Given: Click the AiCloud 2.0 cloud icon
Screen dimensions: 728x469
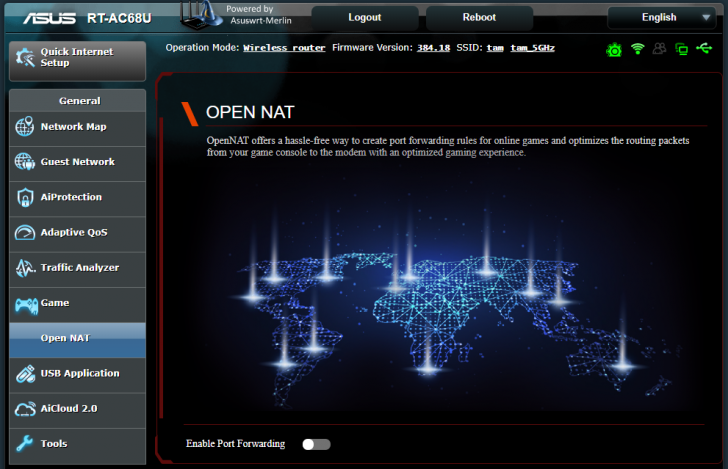Looking at the screenshot, I should point(25,409).
